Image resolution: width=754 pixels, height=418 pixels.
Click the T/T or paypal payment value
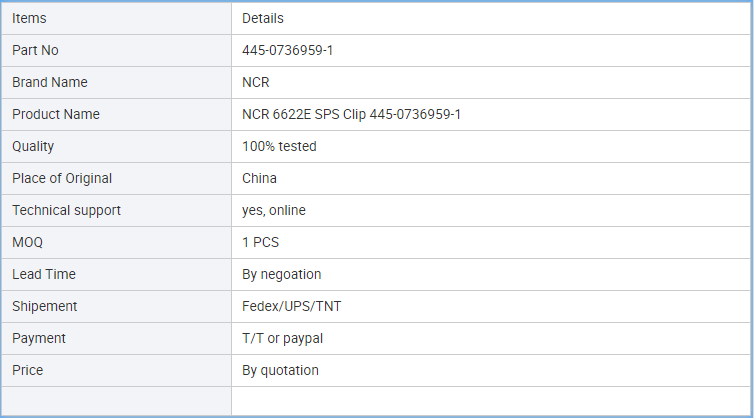pos(282,338)
